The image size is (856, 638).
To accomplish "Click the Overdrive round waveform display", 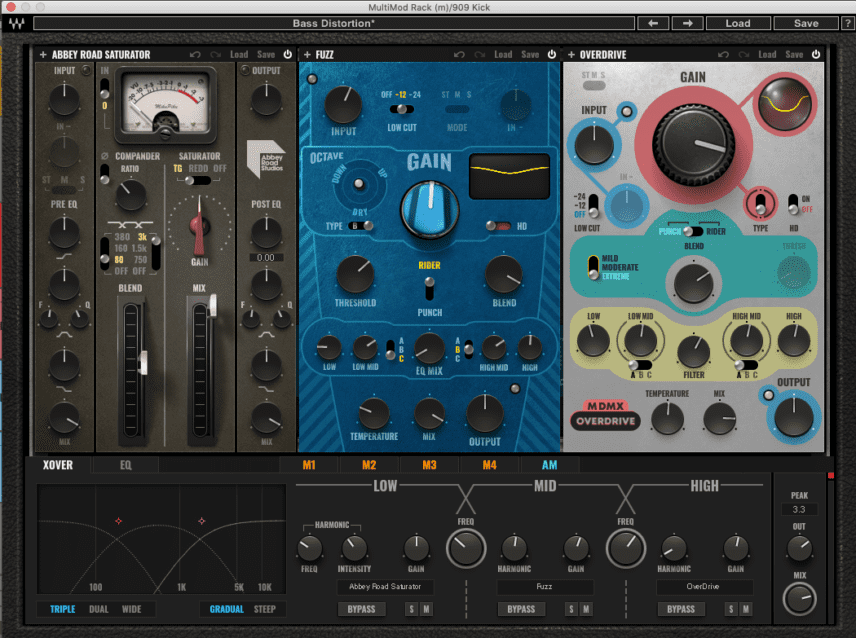I will coord(784,104).
